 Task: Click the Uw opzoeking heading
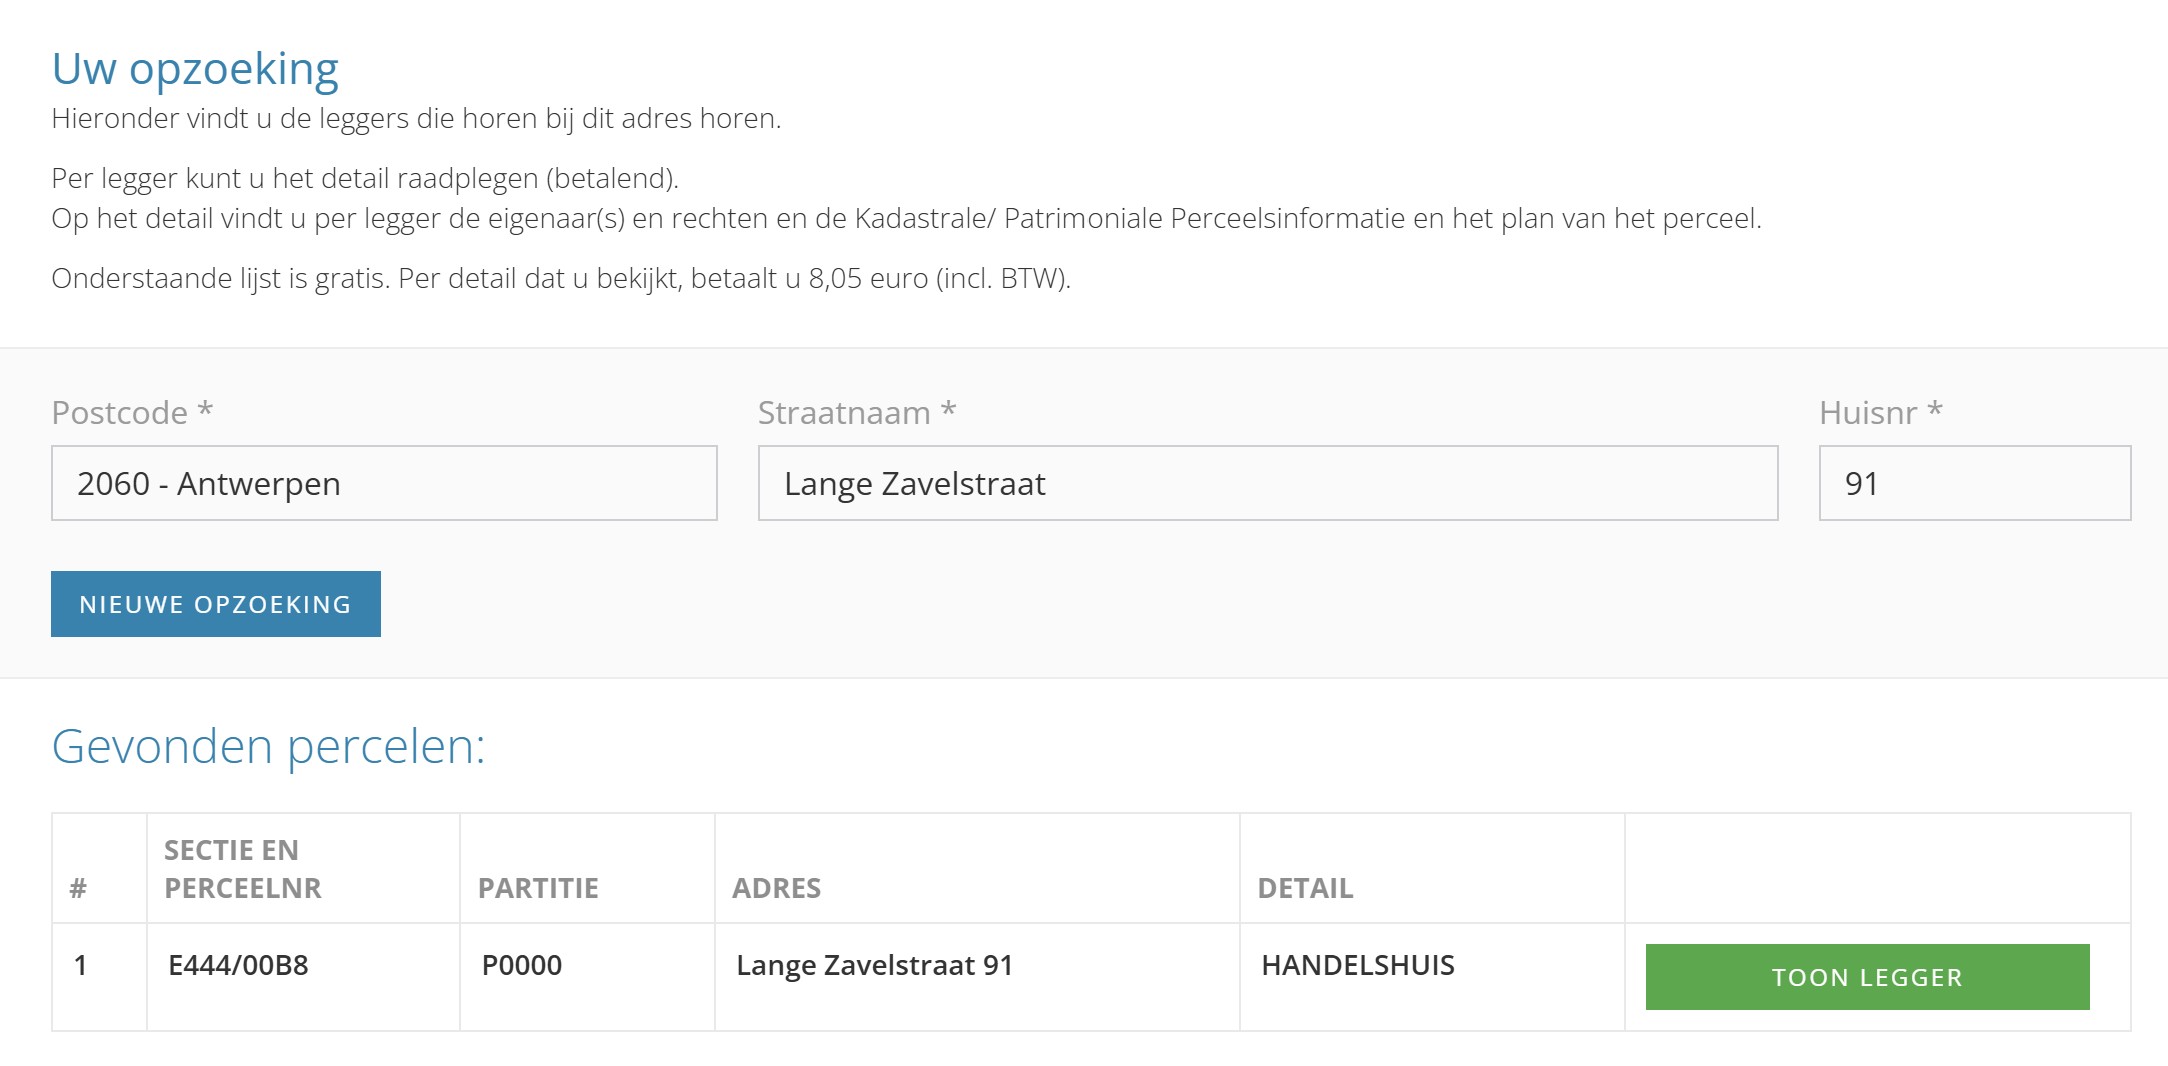click(195, 69)
